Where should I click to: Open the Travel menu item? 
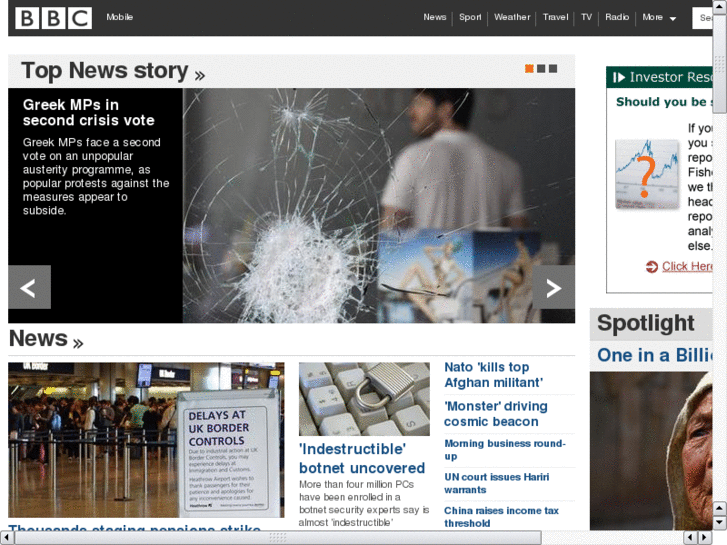[x=555, y=17]
